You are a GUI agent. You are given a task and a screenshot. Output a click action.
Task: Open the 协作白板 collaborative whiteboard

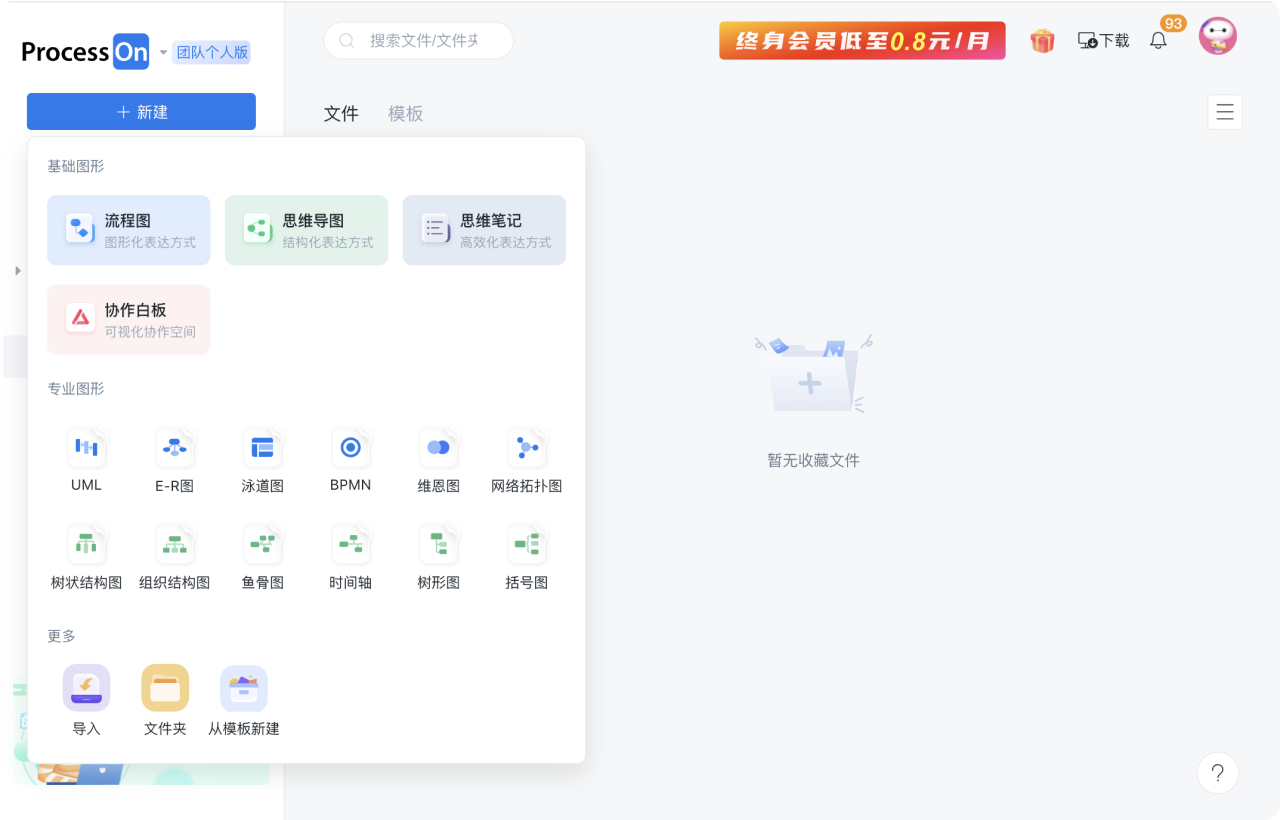click(x=128, y=319)
